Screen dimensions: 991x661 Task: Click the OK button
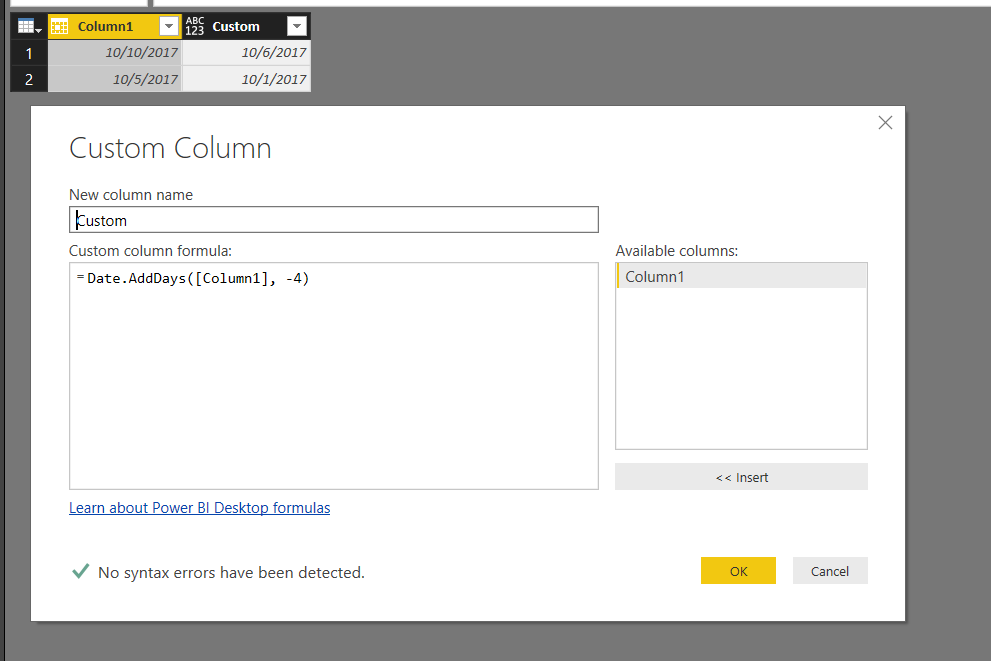click(x=738, y=571)
